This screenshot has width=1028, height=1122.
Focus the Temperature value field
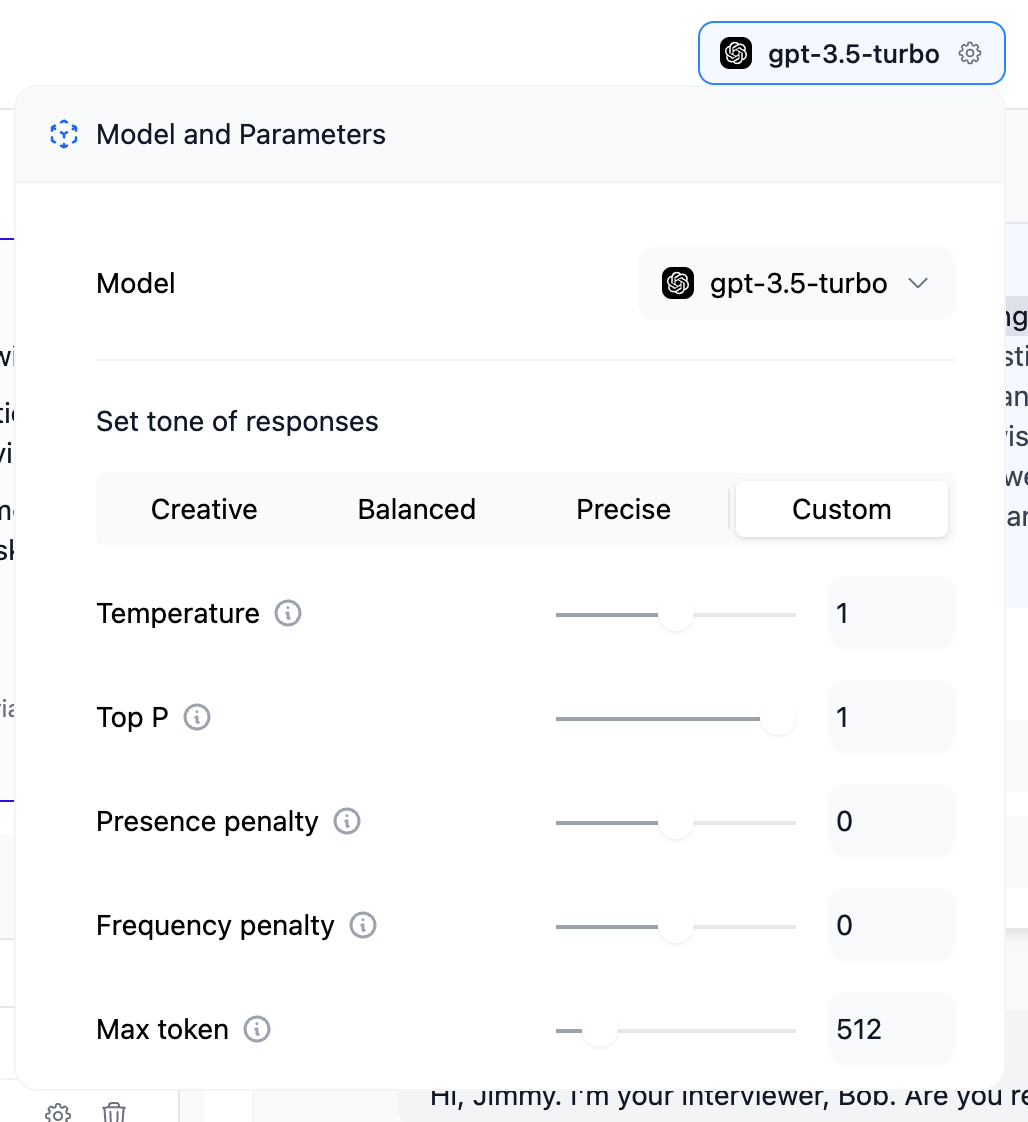(891, 613)
